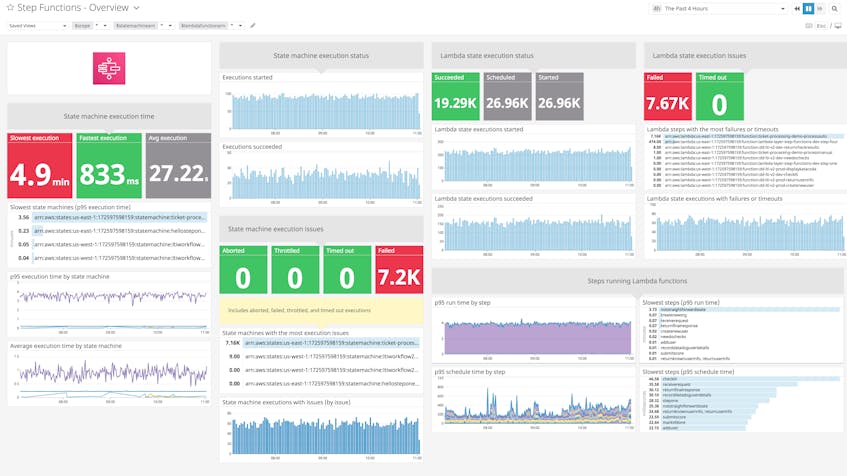847x476 pixels.
Task: Step the time frame forward
Action: 820,9
